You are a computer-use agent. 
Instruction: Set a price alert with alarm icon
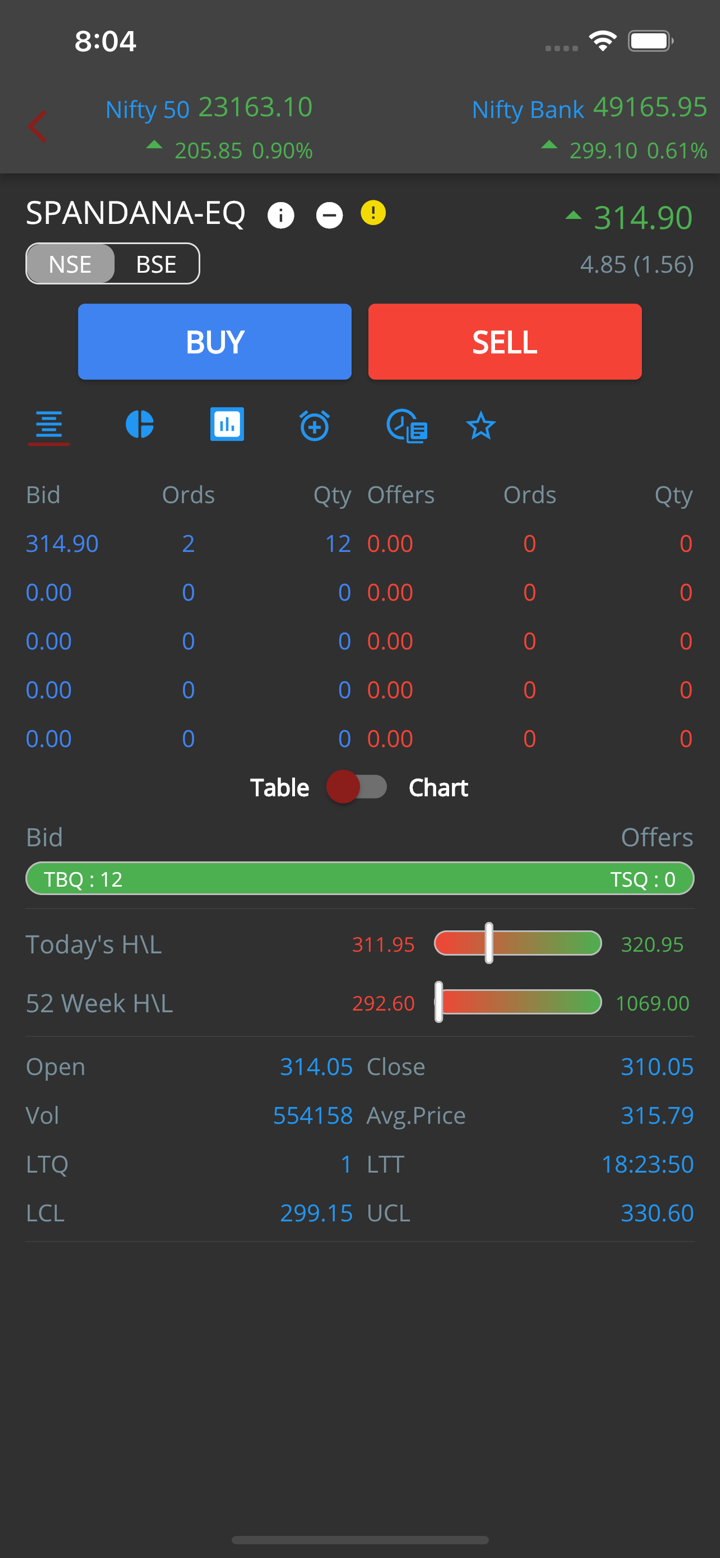314,426
